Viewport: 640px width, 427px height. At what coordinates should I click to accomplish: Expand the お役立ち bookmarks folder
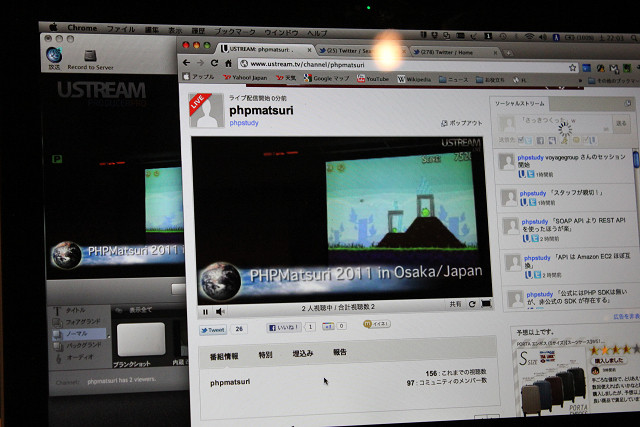pyautogui.click(x=491, y=80)
